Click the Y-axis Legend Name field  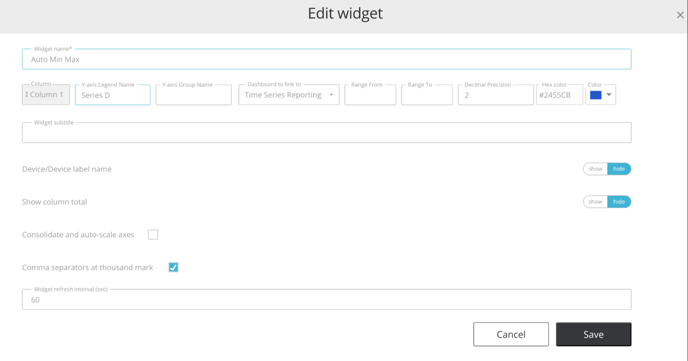coord(113,95)
